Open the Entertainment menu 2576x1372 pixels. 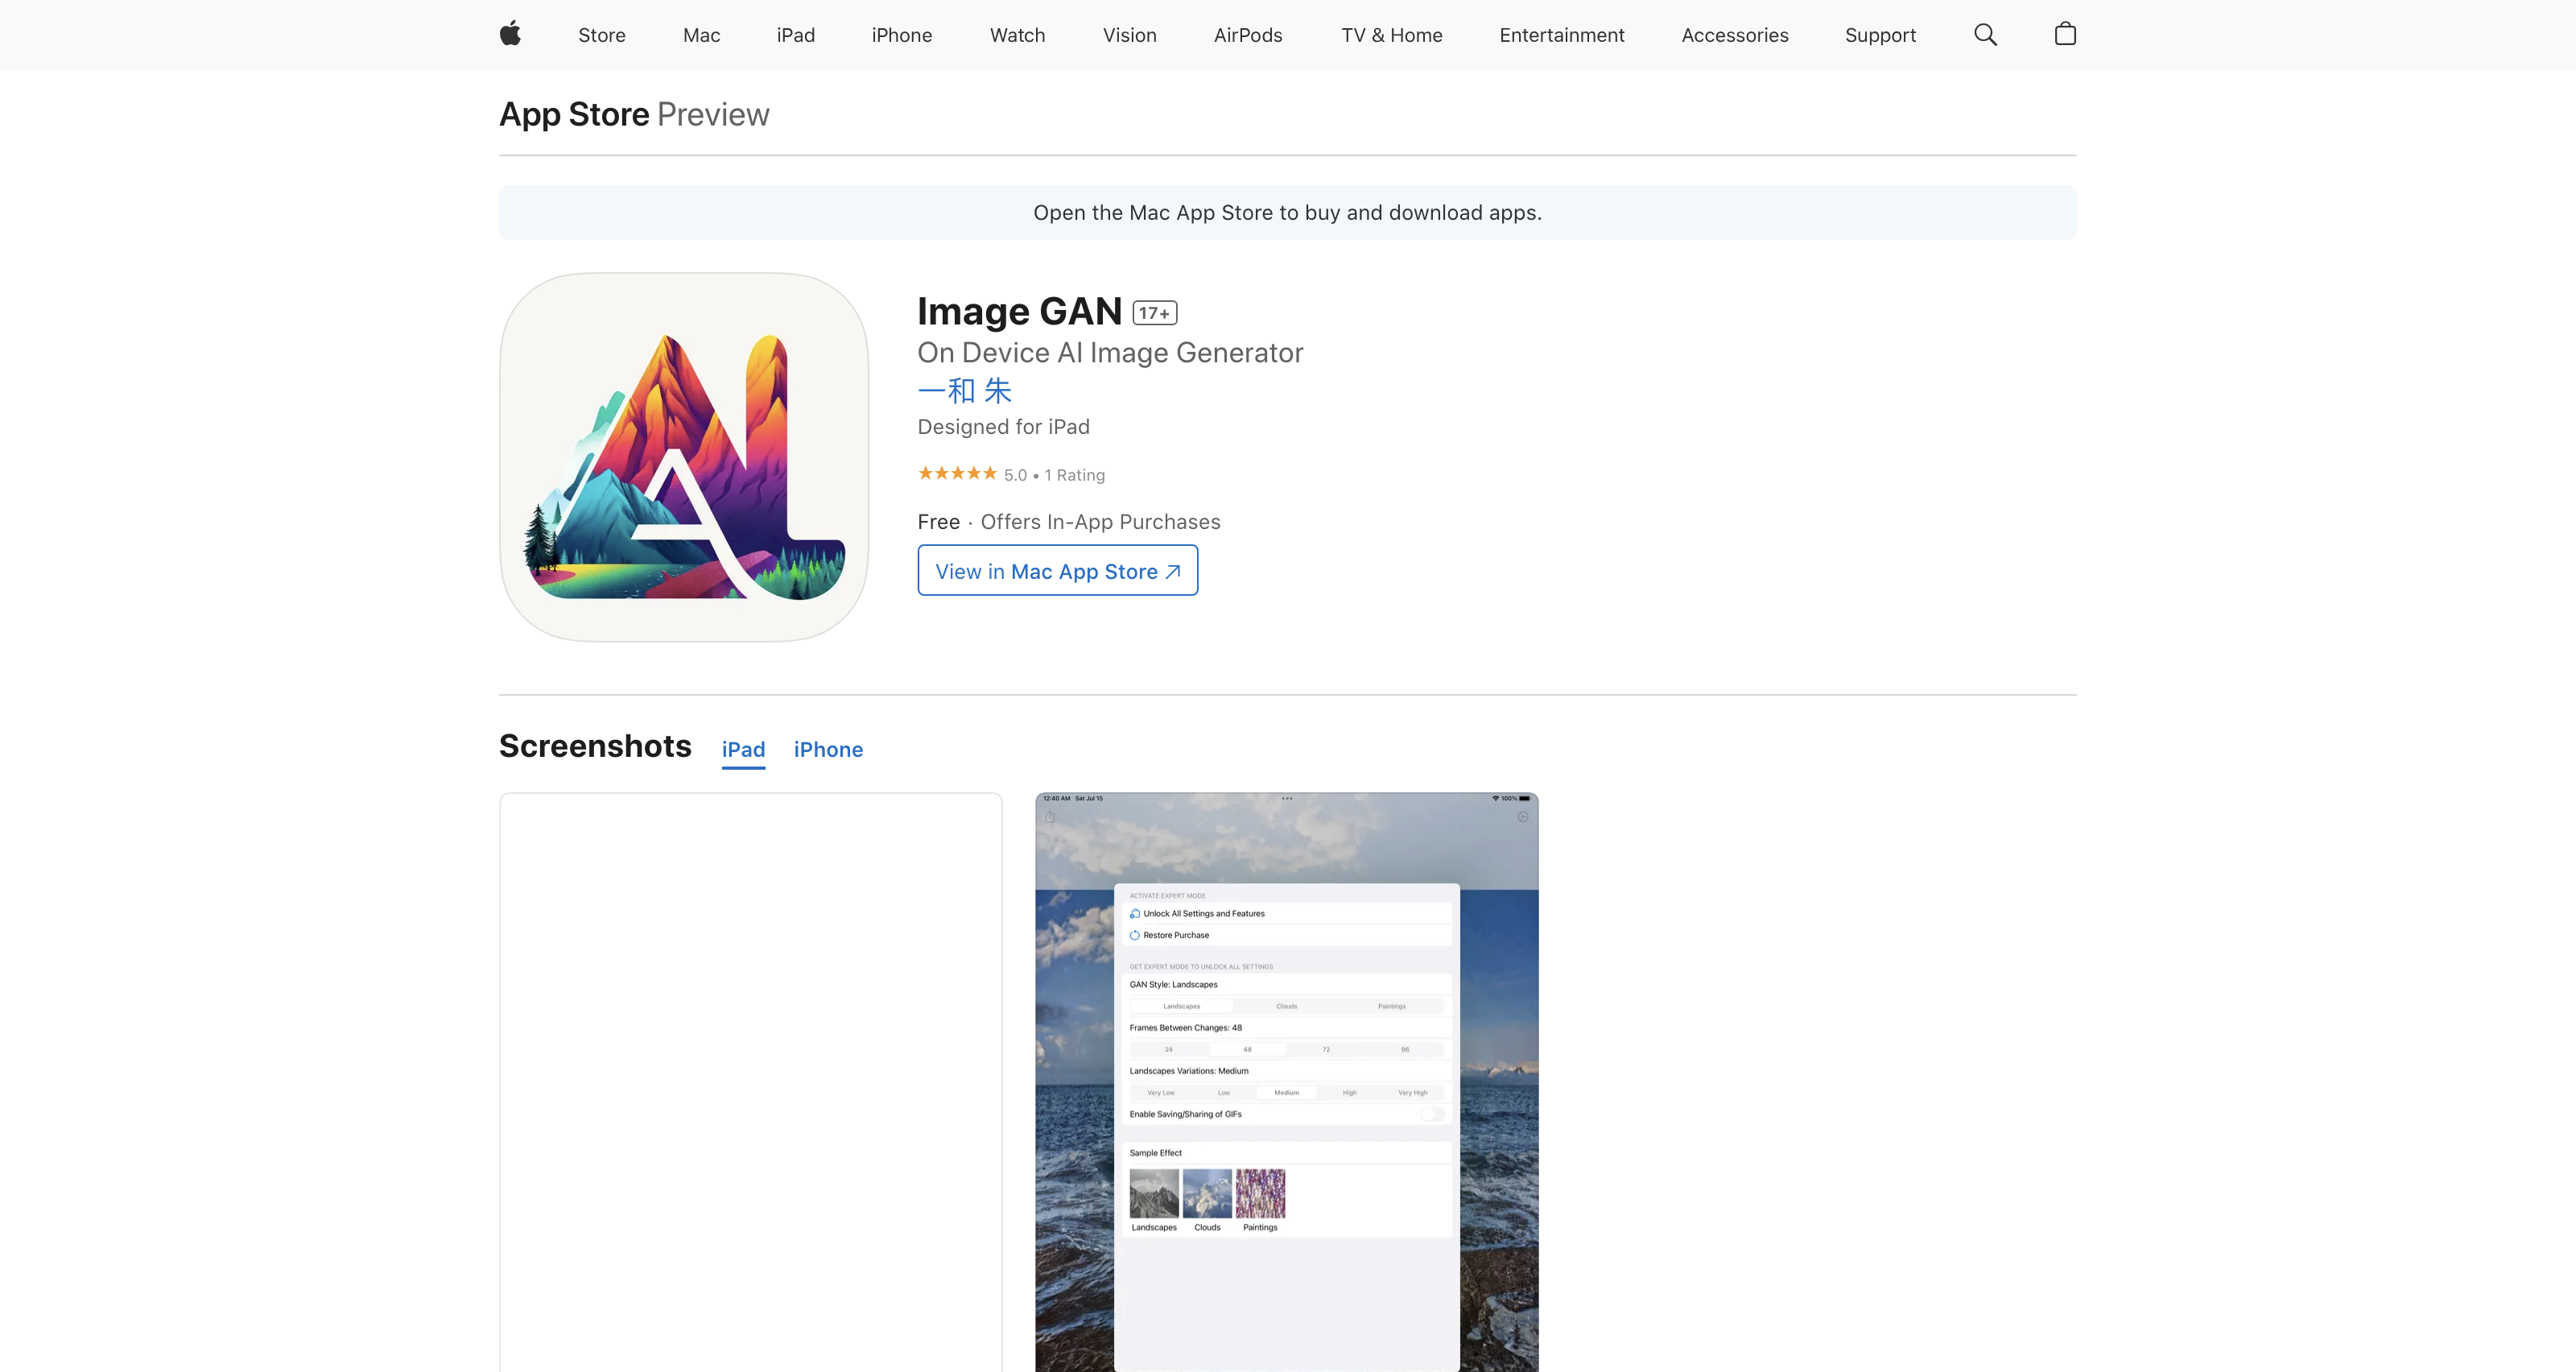(1562, 35)
